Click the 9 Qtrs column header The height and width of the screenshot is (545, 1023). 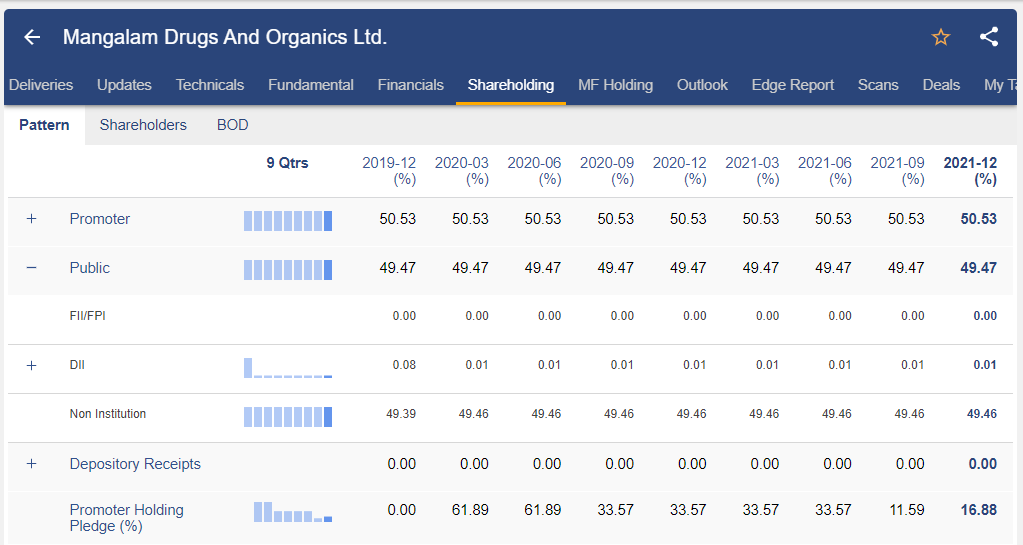click(x=287, y=163)
